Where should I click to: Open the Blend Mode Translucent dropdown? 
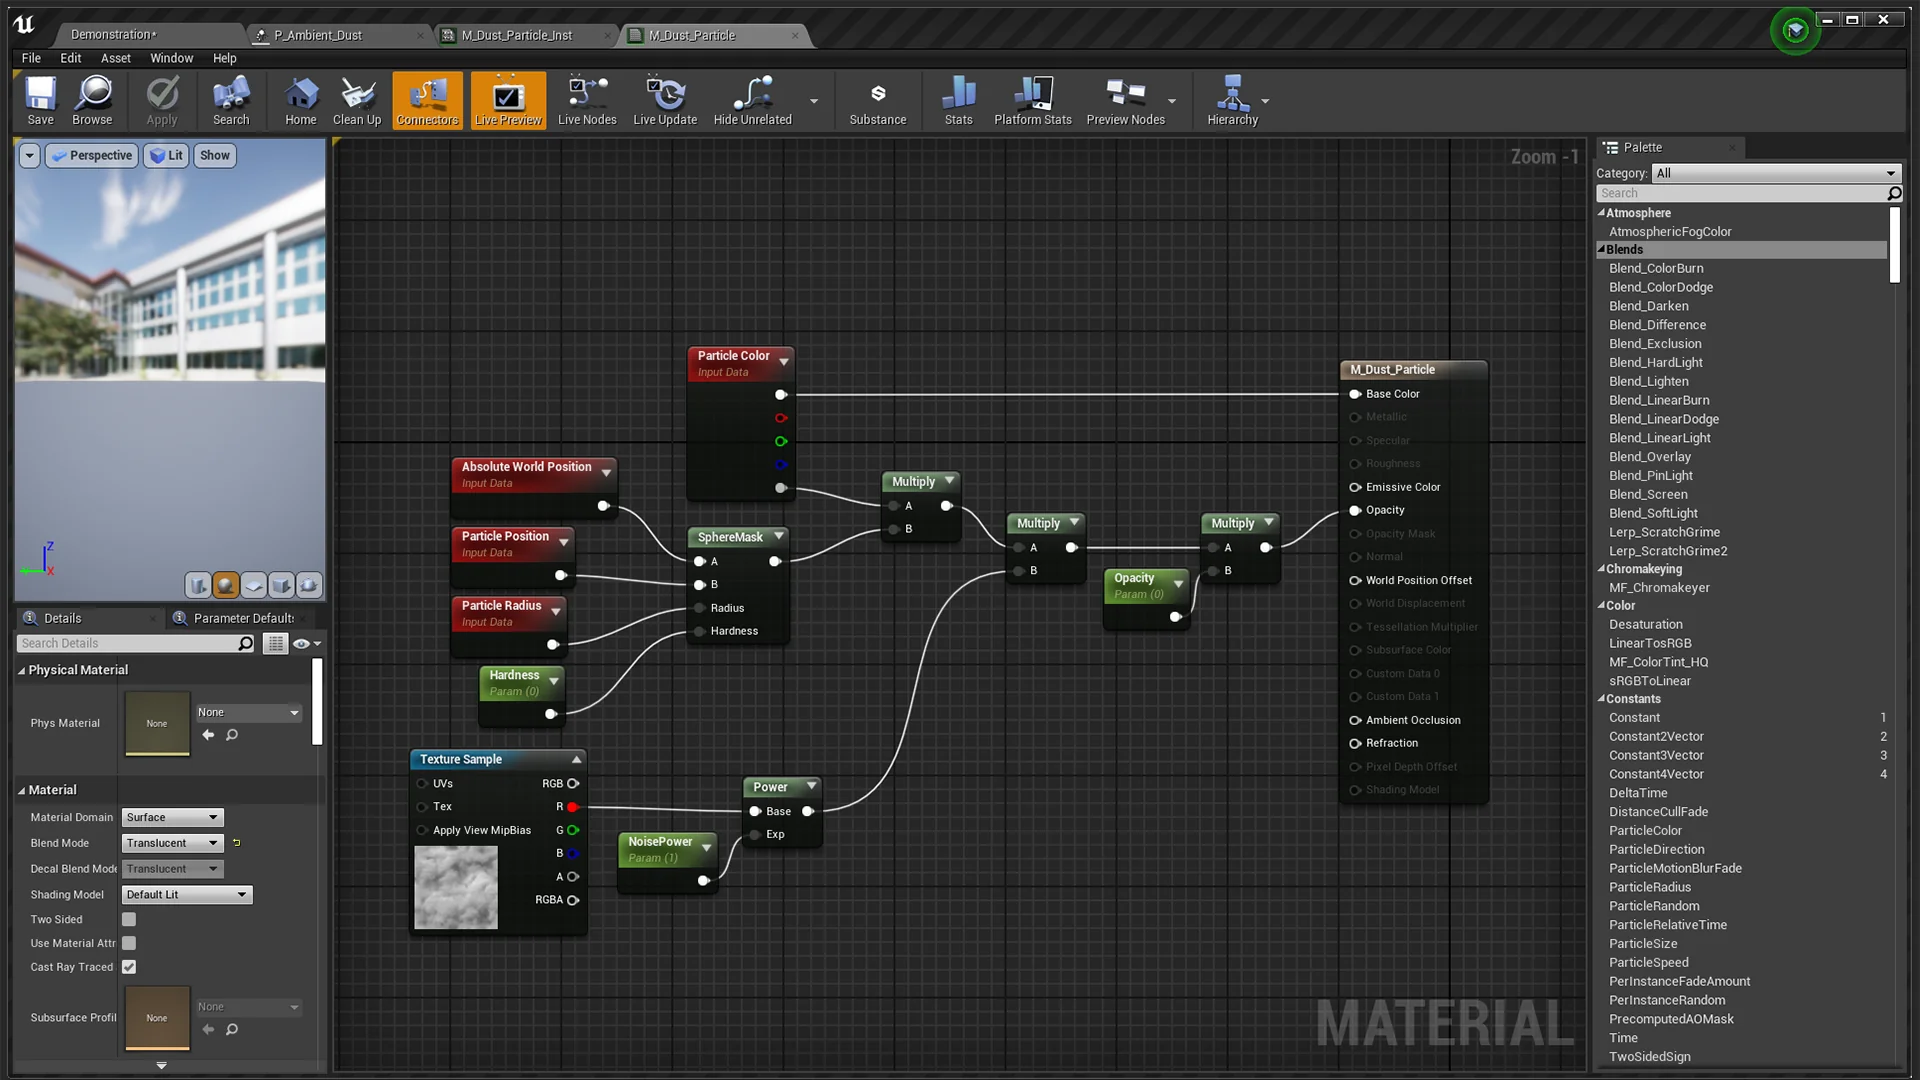click(172, 843)
